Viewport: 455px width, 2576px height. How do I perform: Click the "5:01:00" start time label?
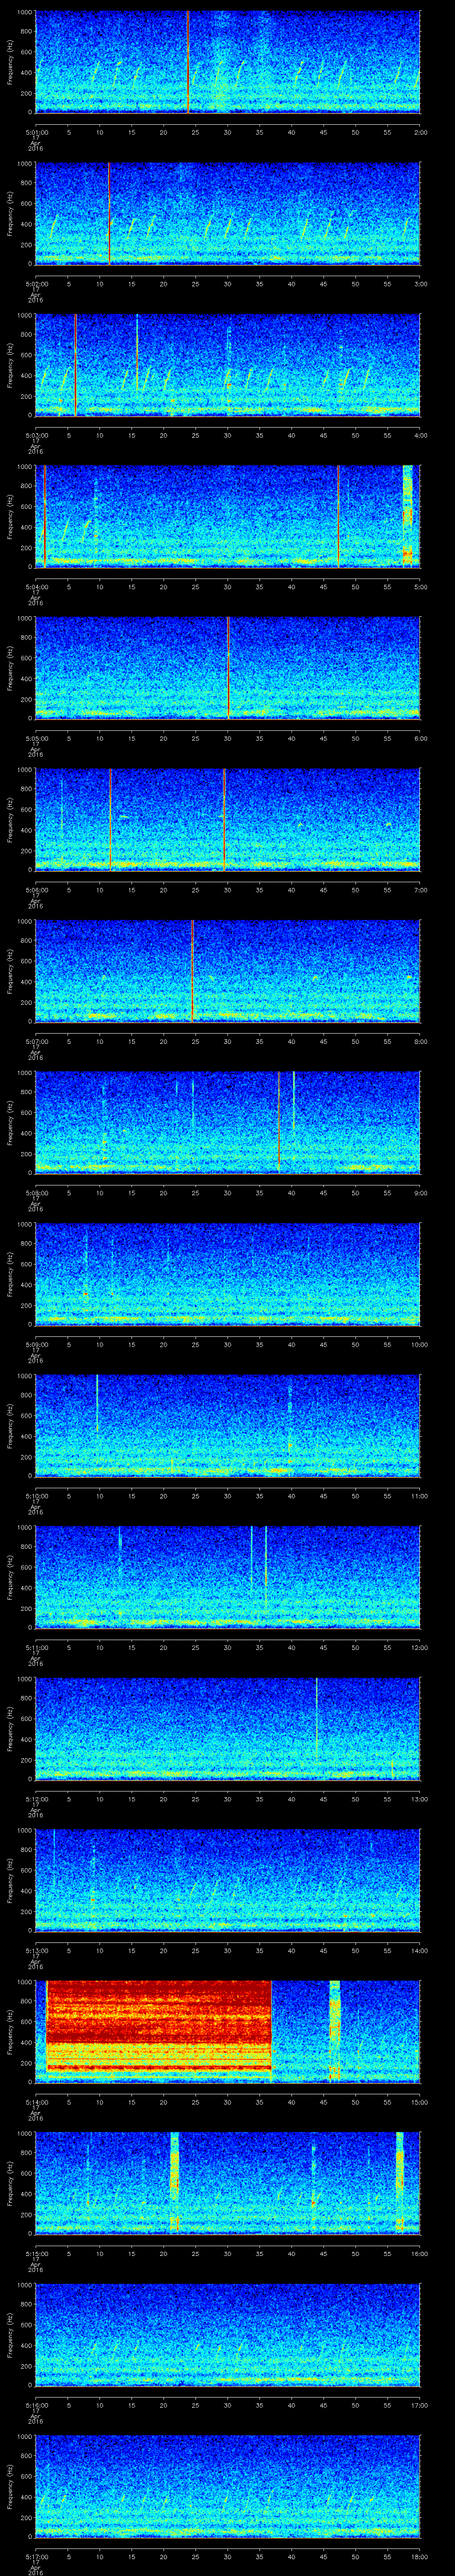[x=36, y=132]
